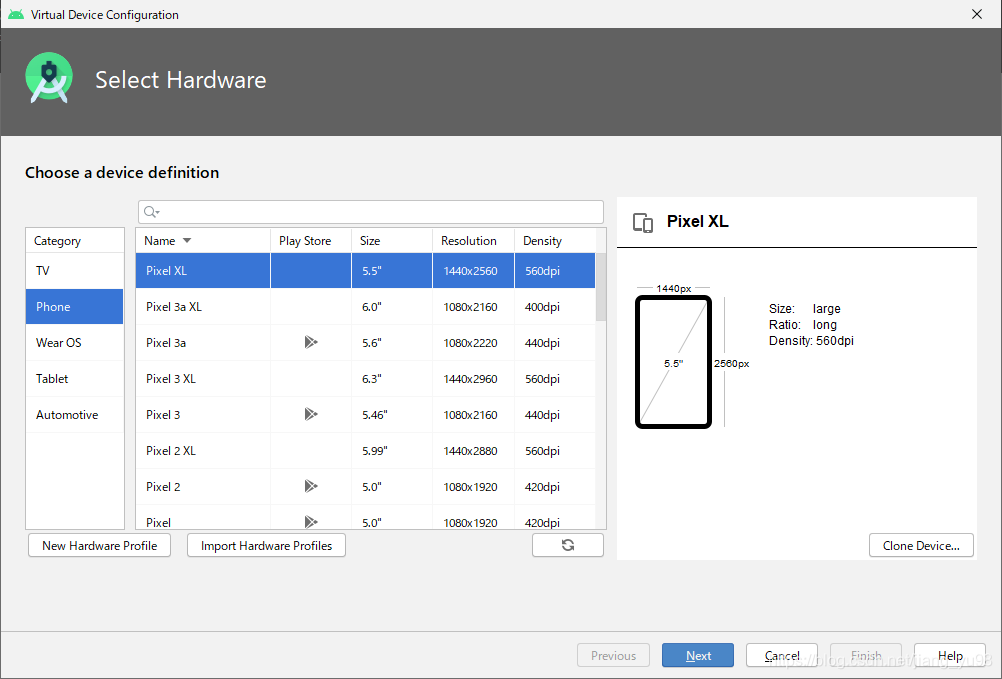Viewport: 1002px width, 679px height.
Task: Select the Pixel 2 device name
Action: (163, 487)
